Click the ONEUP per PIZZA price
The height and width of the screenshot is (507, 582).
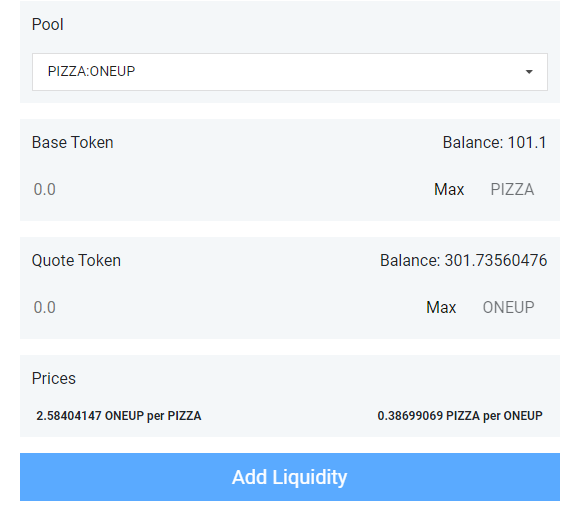click(119, 416)
